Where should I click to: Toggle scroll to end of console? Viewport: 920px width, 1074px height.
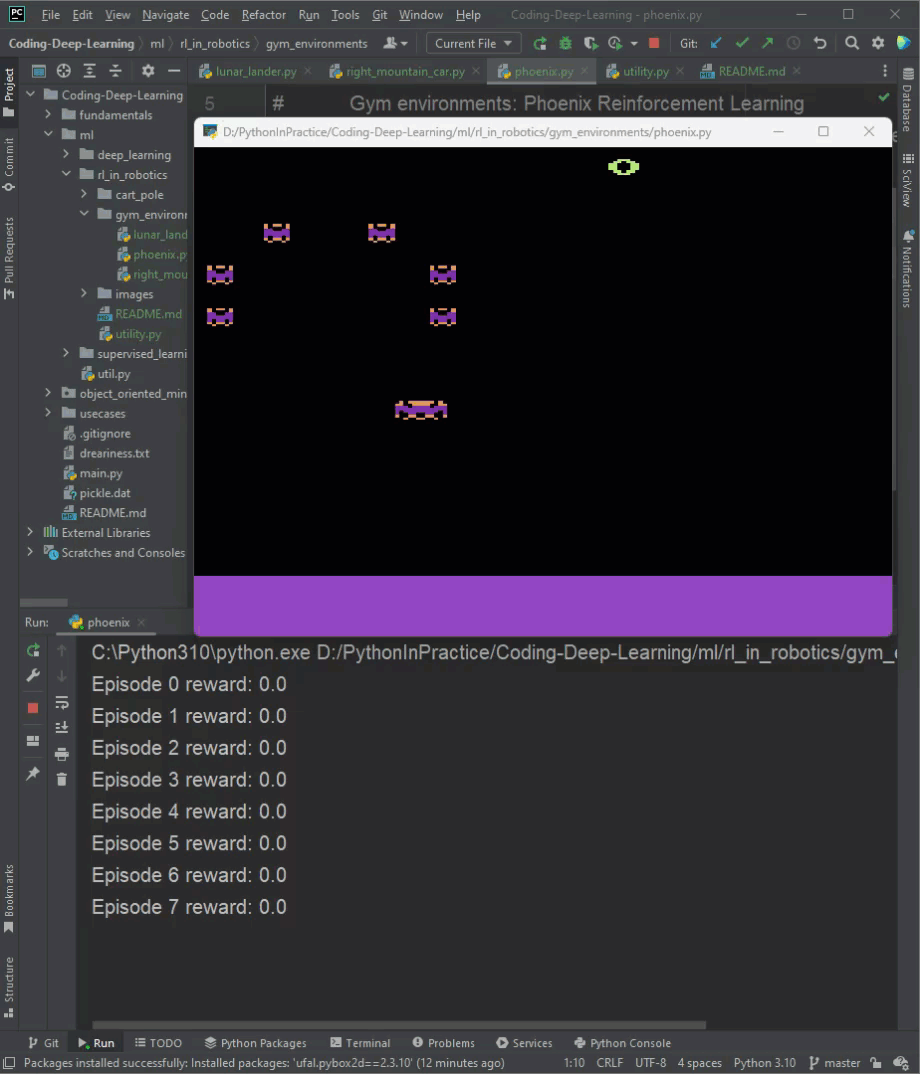point(62,727)
